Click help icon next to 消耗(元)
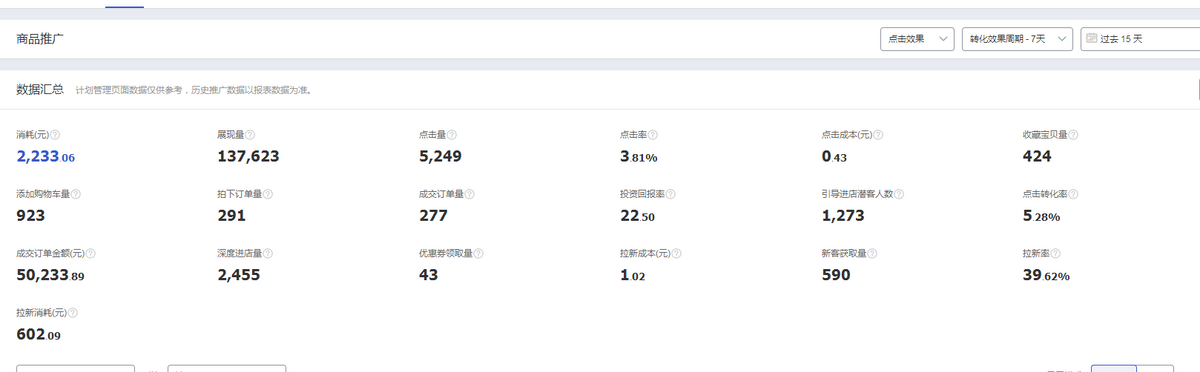Screen dimensions: 1200x372 click(x=55, y=135)
